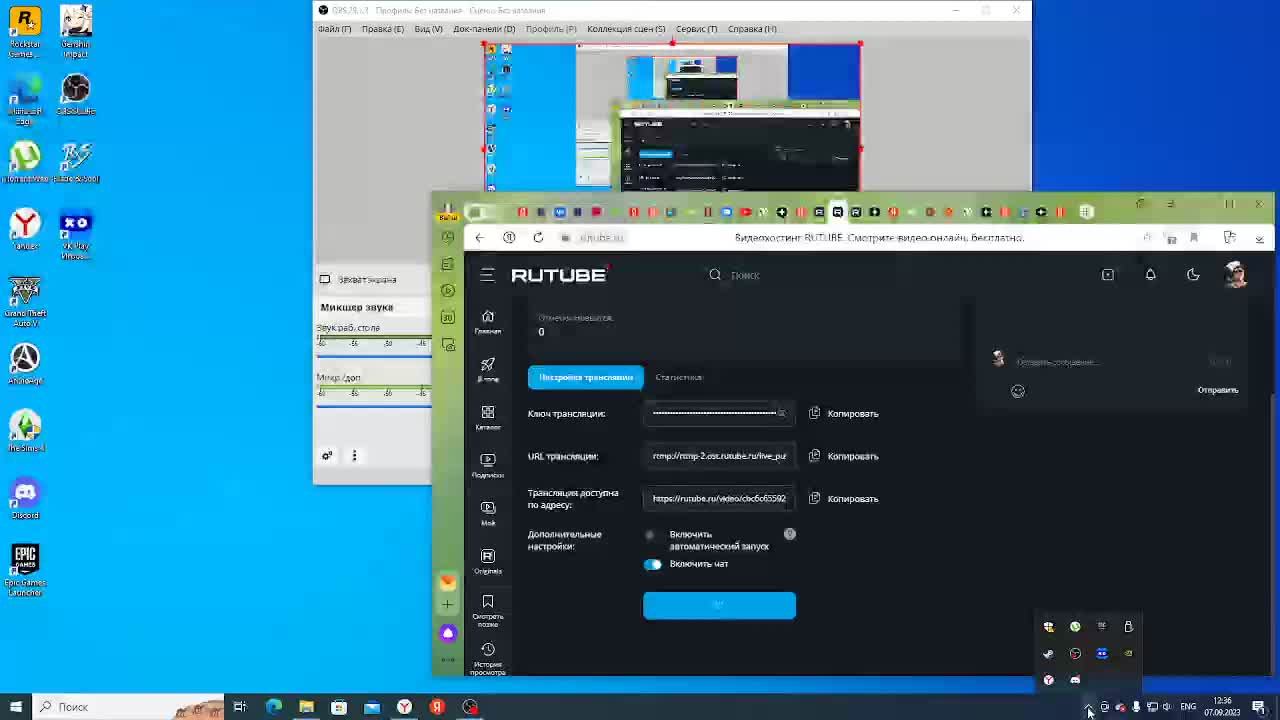This screenshot has height=720, width=1280.
Task: Click the browser back arrow
Action: pyautogui.click(x=479, y=238)
